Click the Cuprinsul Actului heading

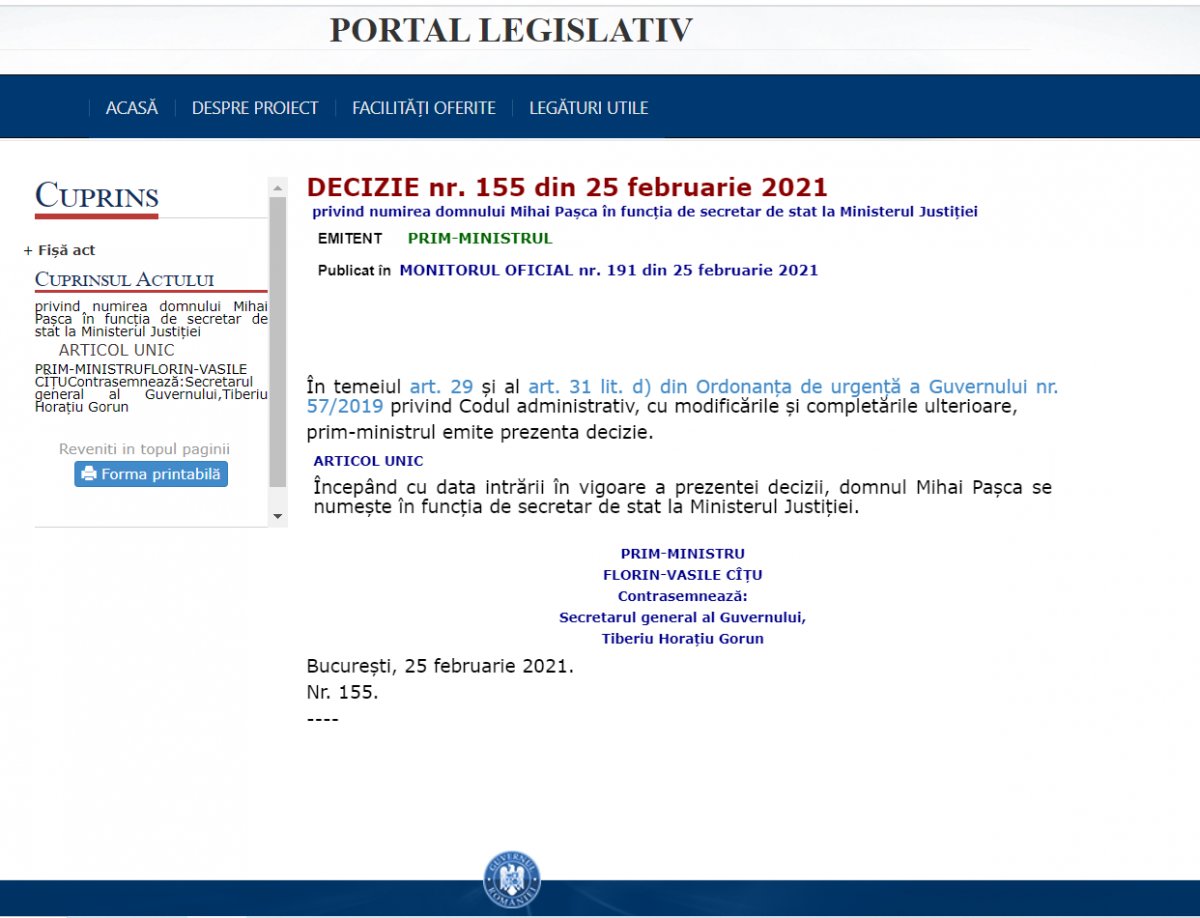coord(125,280)
